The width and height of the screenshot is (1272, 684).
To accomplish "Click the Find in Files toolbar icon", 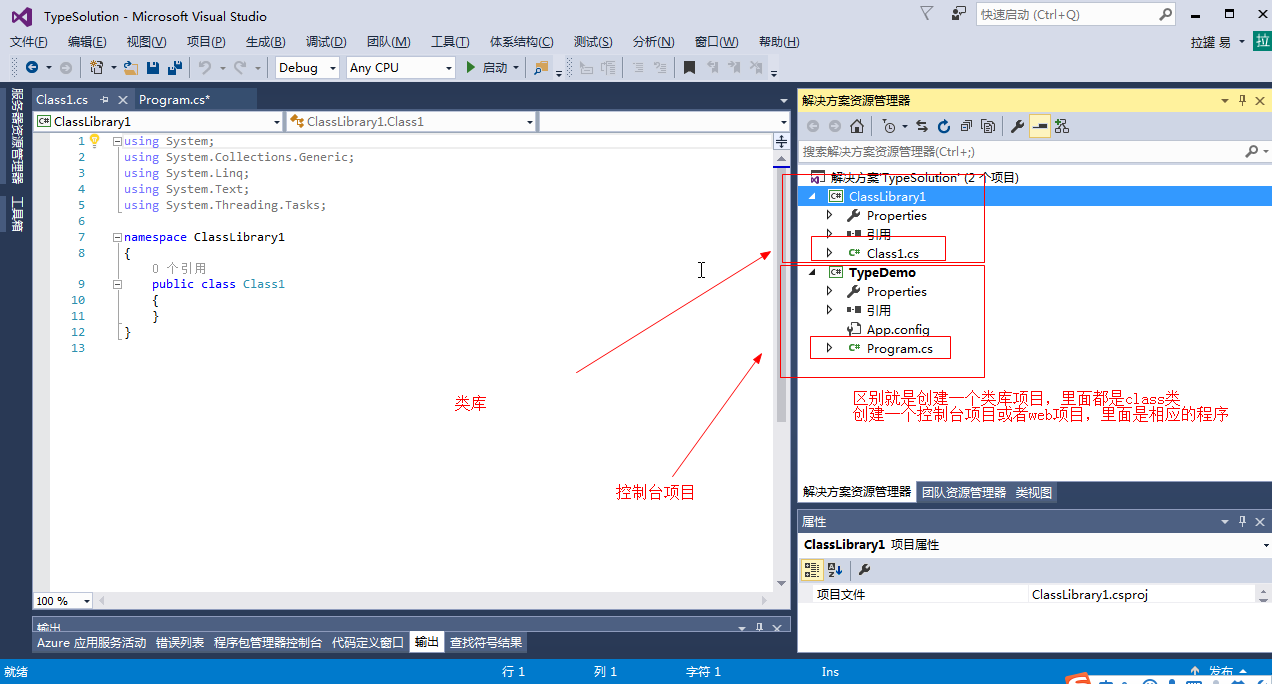I will coord(541,67).
